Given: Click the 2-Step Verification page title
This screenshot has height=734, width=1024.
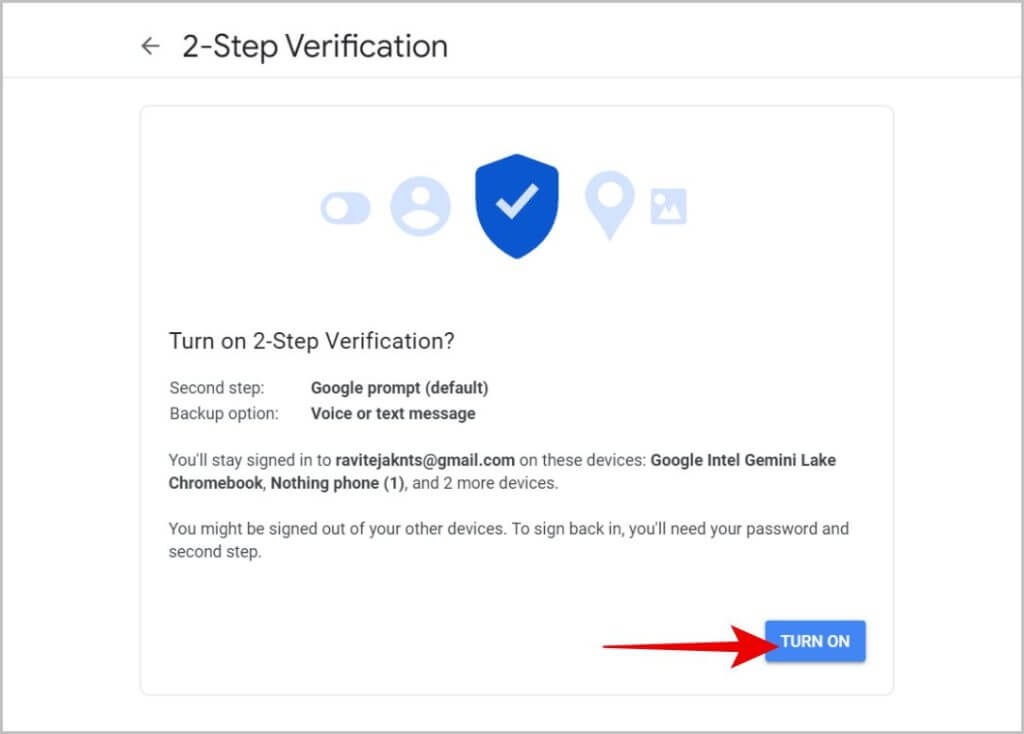Looking at the screenshot, I should (315, 46).
